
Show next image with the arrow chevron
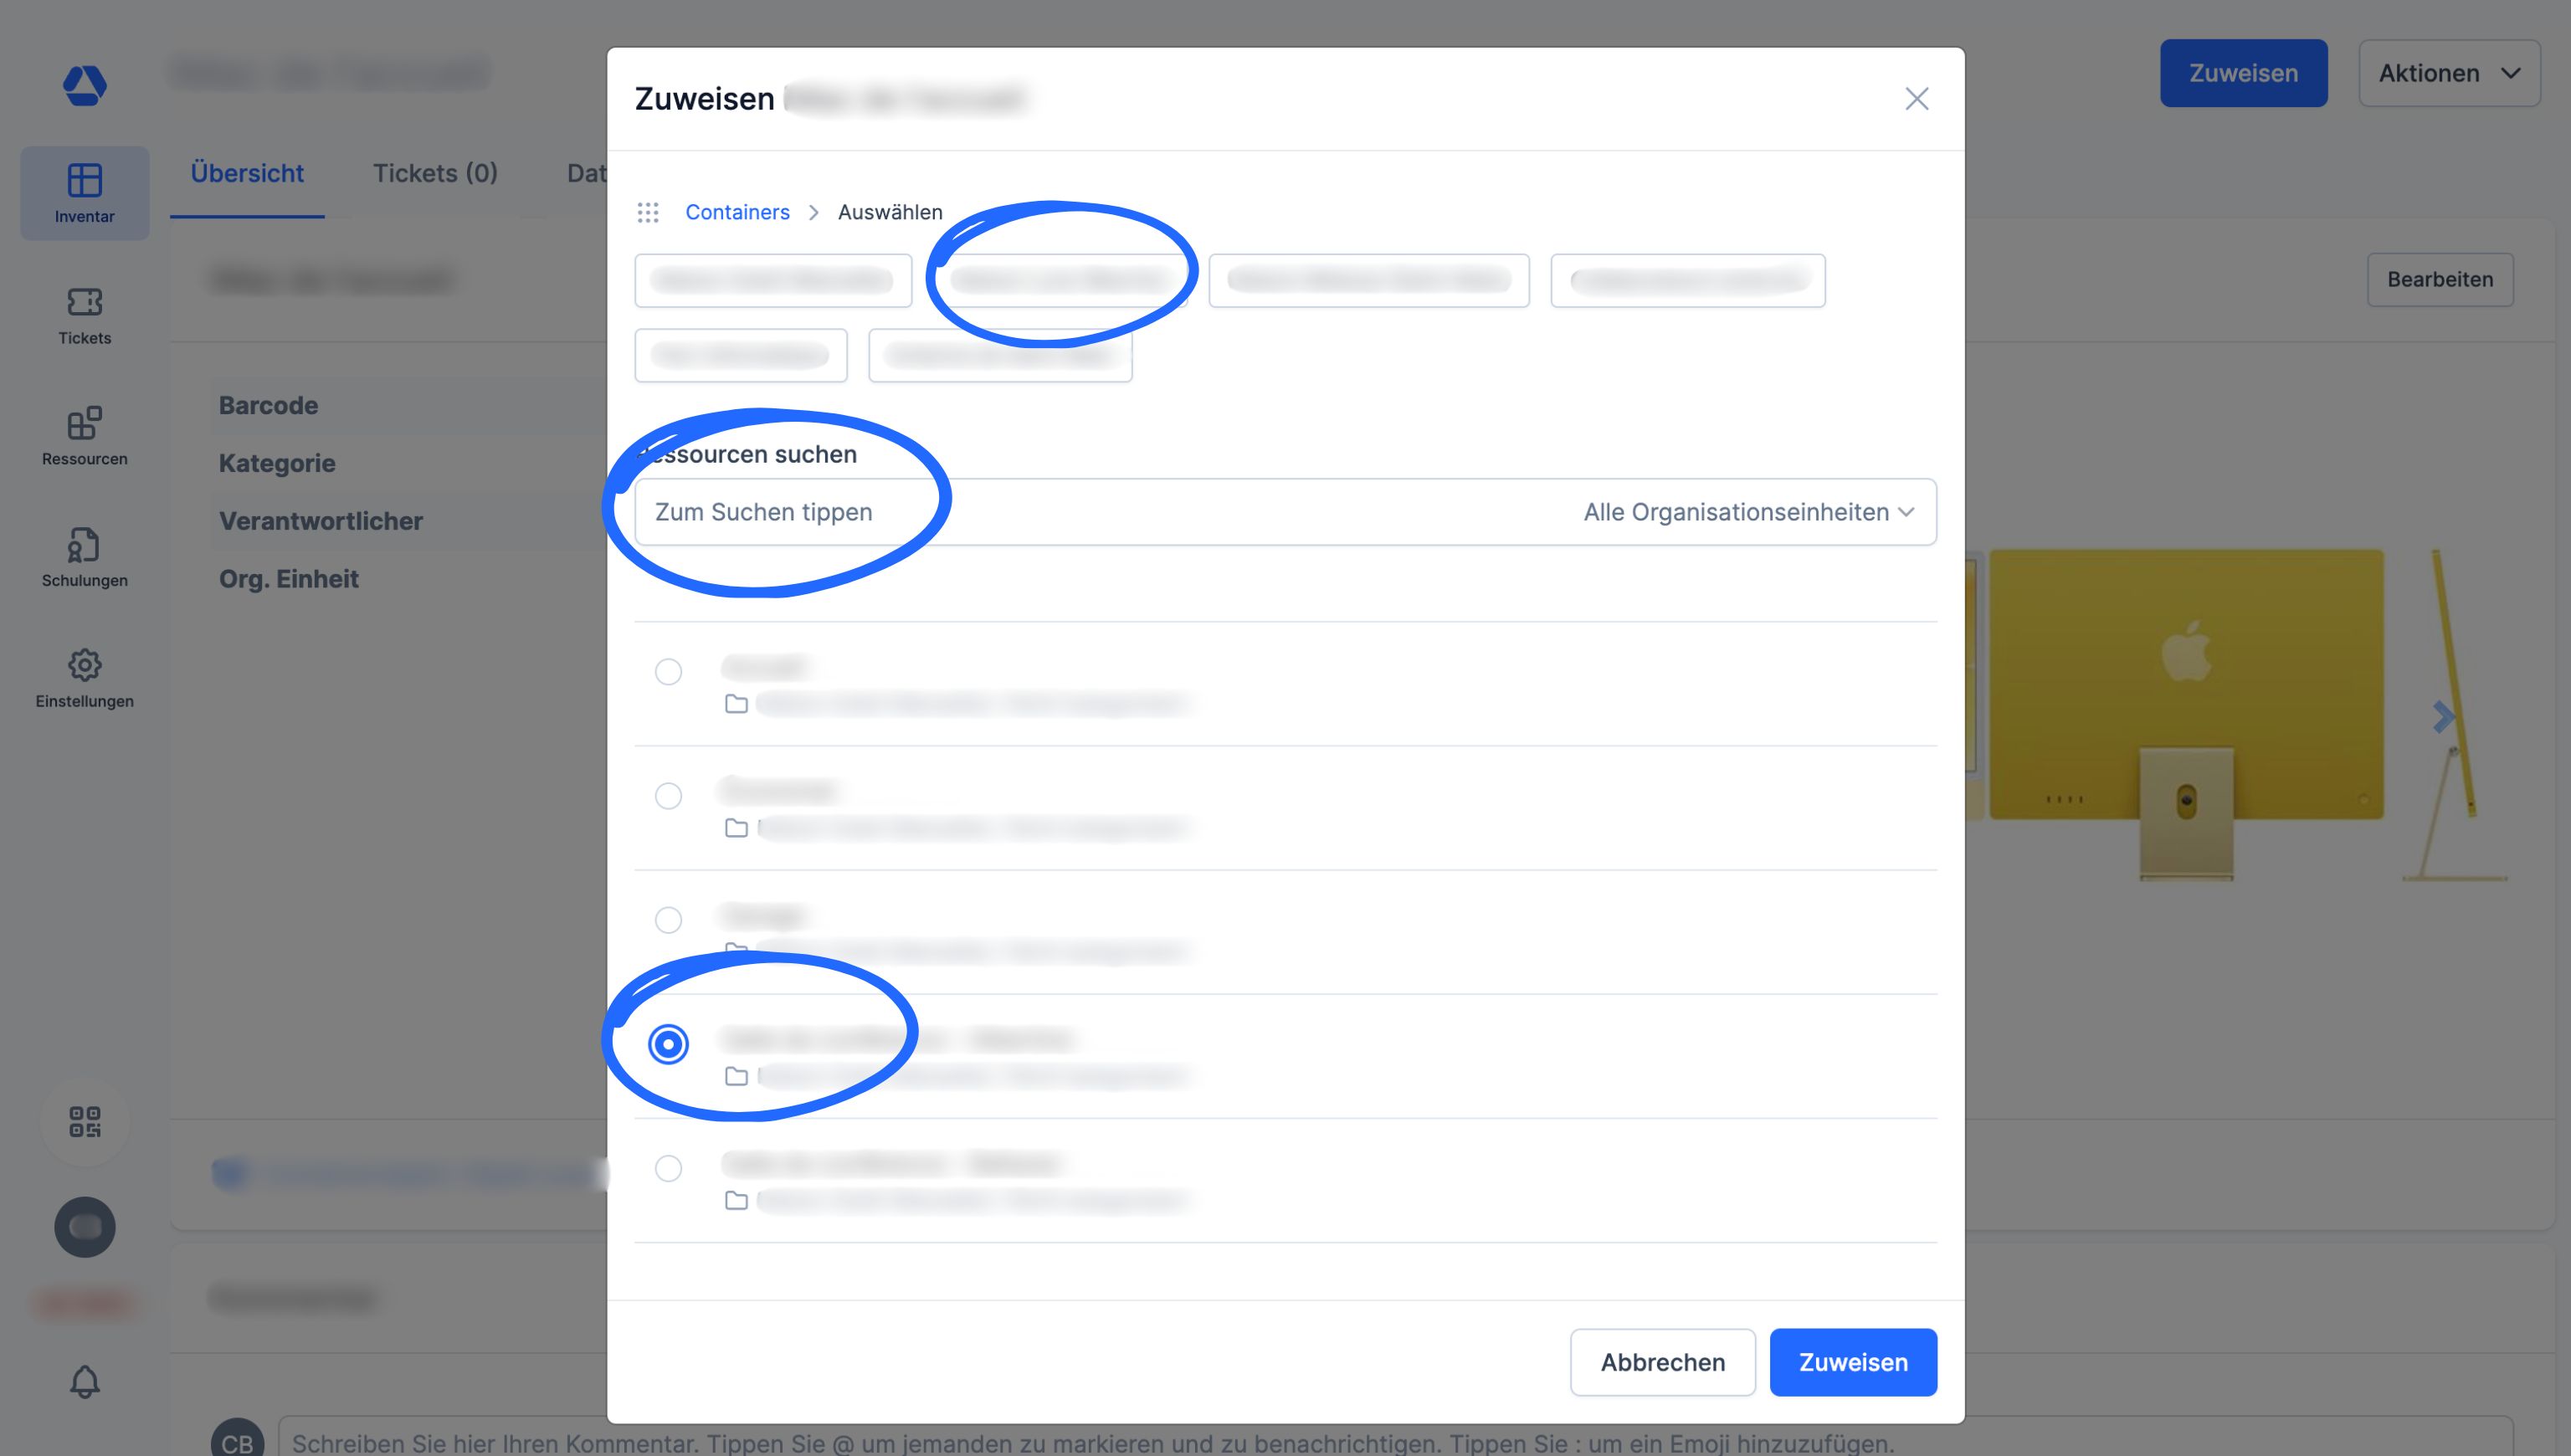[x=2443, y=716]
